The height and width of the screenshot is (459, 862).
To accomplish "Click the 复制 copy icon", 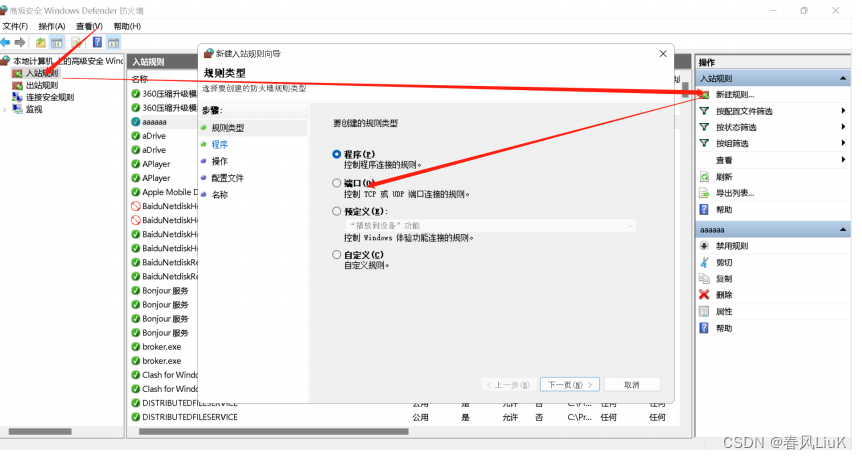I will point(704,279).
